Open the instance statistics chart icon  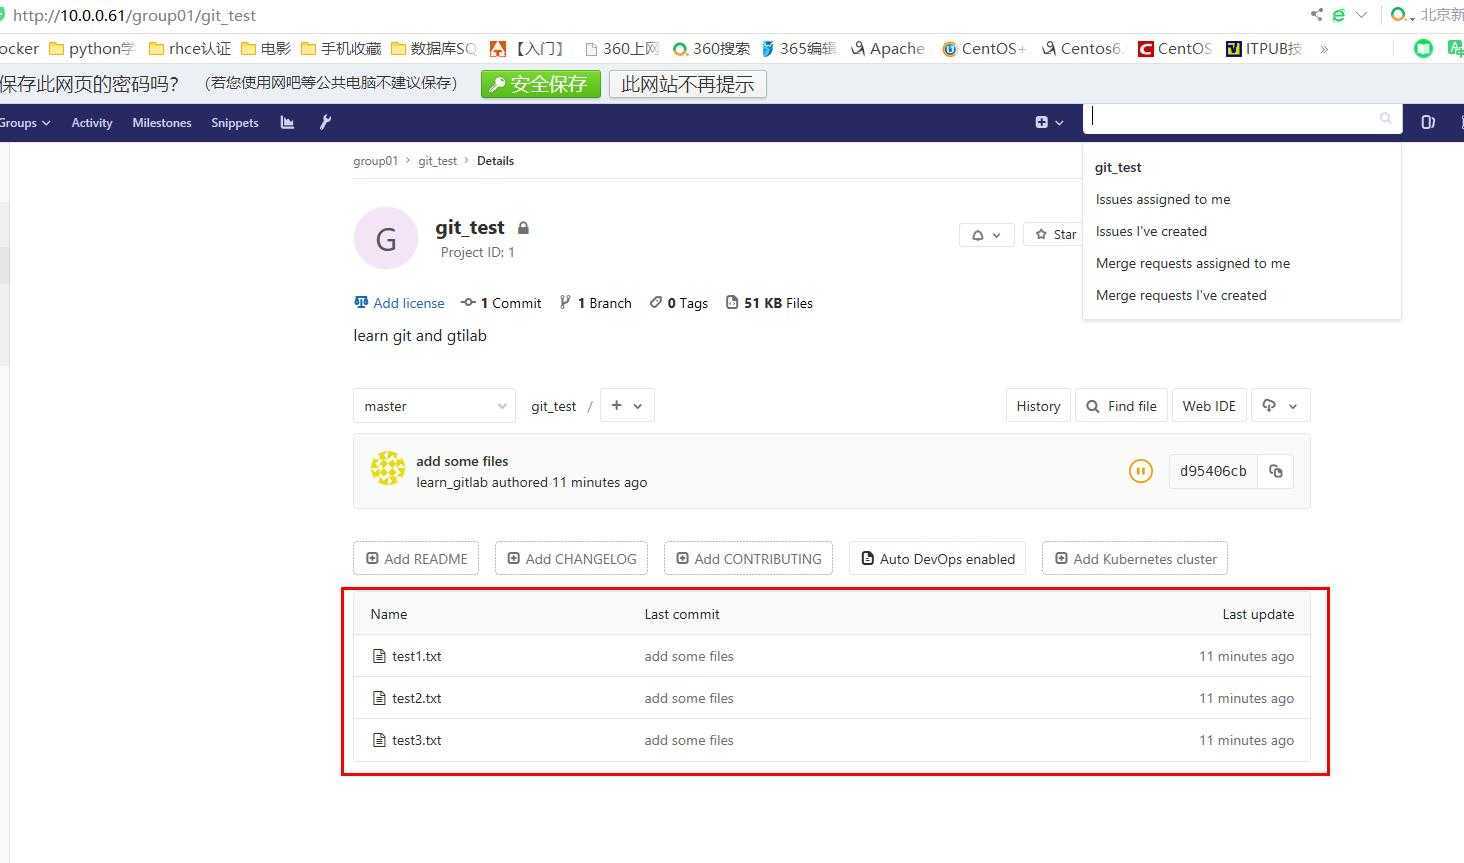click(287, 122)
